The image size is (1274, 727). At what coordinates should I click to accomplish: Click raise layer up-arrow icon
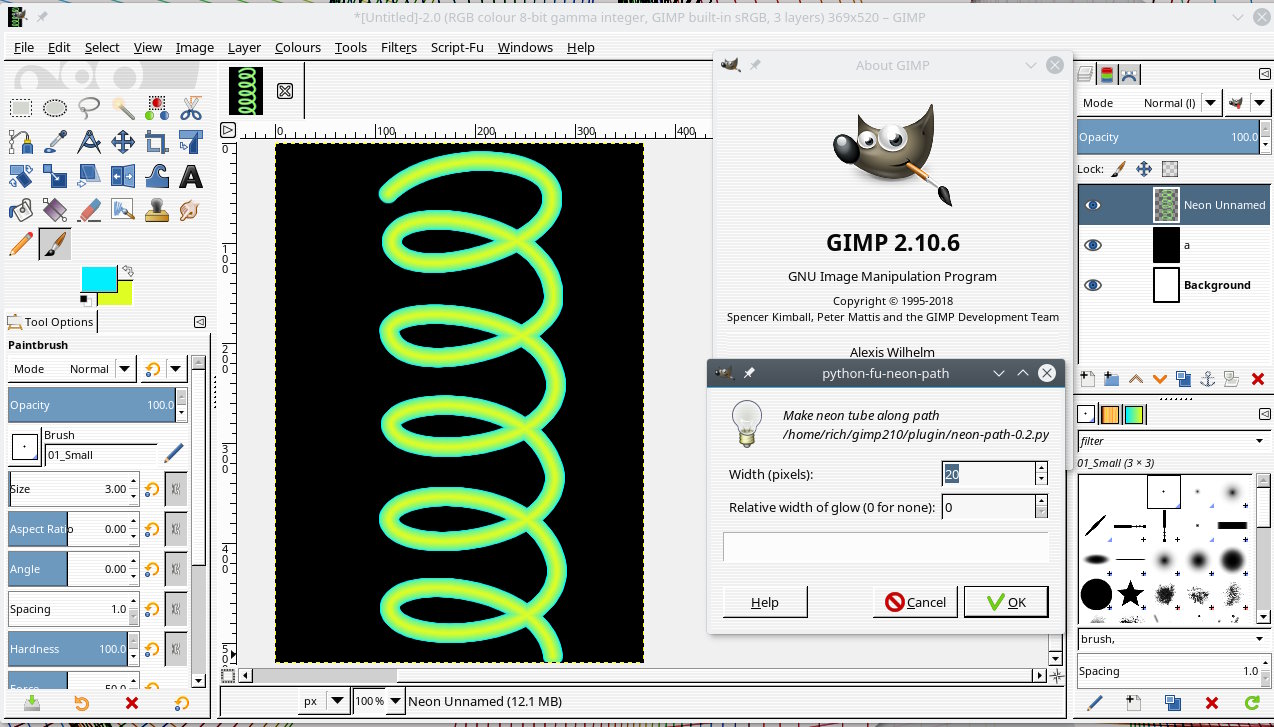(x=1135, y=379)
